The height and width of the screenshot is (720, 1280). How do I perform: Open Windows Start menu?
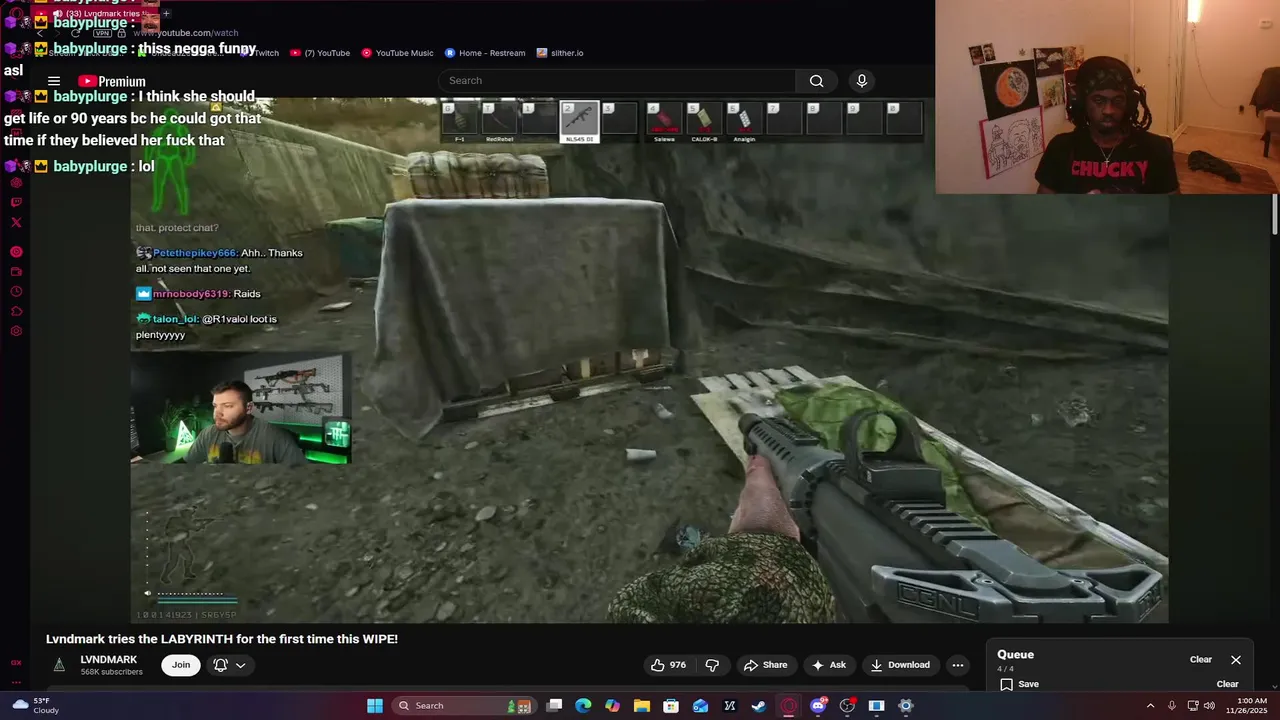(x=375, y=706)
